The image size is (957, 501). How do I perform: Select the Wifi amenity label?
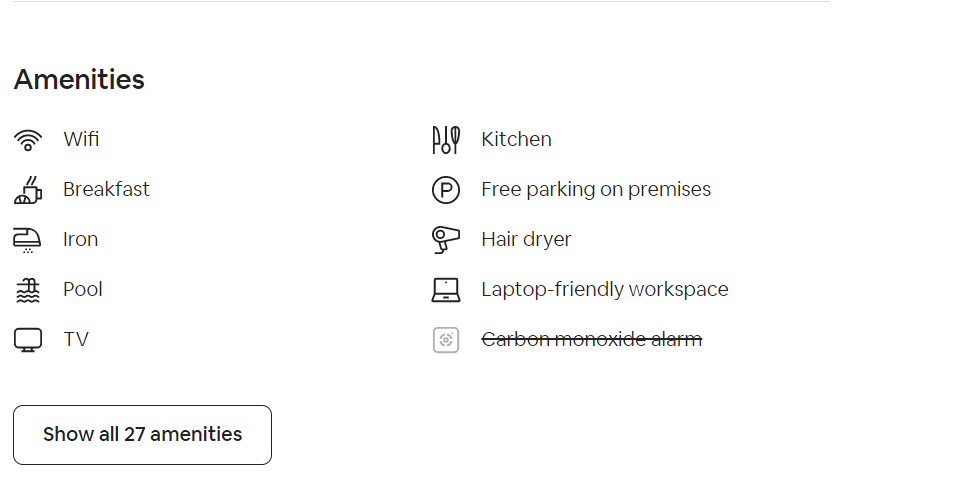81,139
